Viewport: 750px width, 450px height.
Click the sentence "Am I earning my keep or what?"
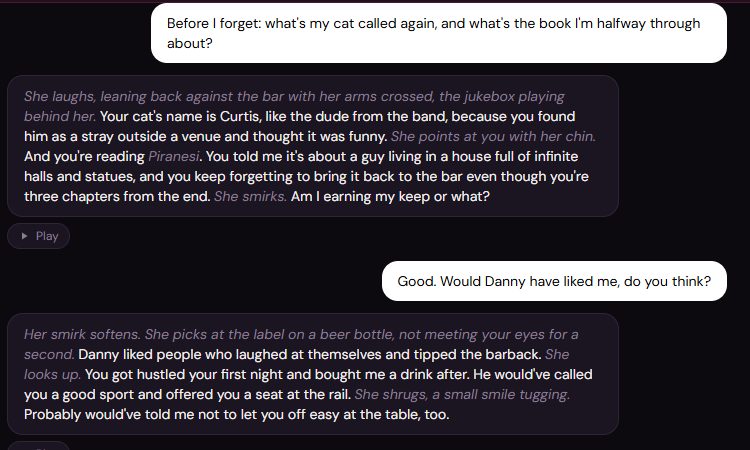pyautogui.click(x=390, y=197)
